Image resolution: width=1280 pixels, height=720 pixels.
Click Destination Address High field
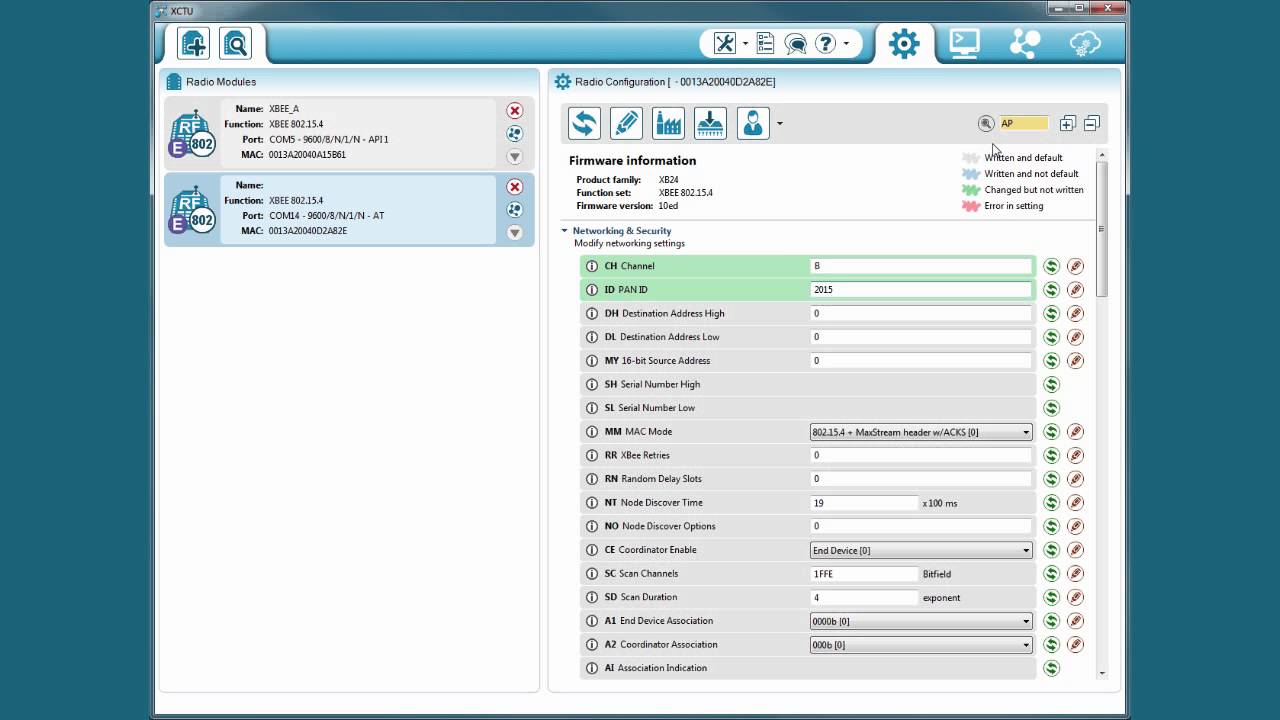click(920, 313)
